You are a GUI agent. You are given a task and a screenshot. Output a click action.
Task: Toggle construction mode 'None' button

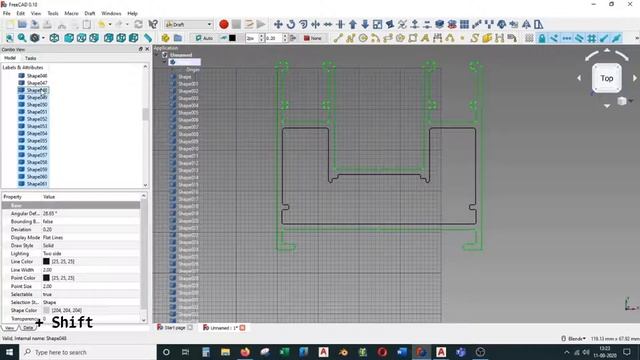tap(313, 38)
